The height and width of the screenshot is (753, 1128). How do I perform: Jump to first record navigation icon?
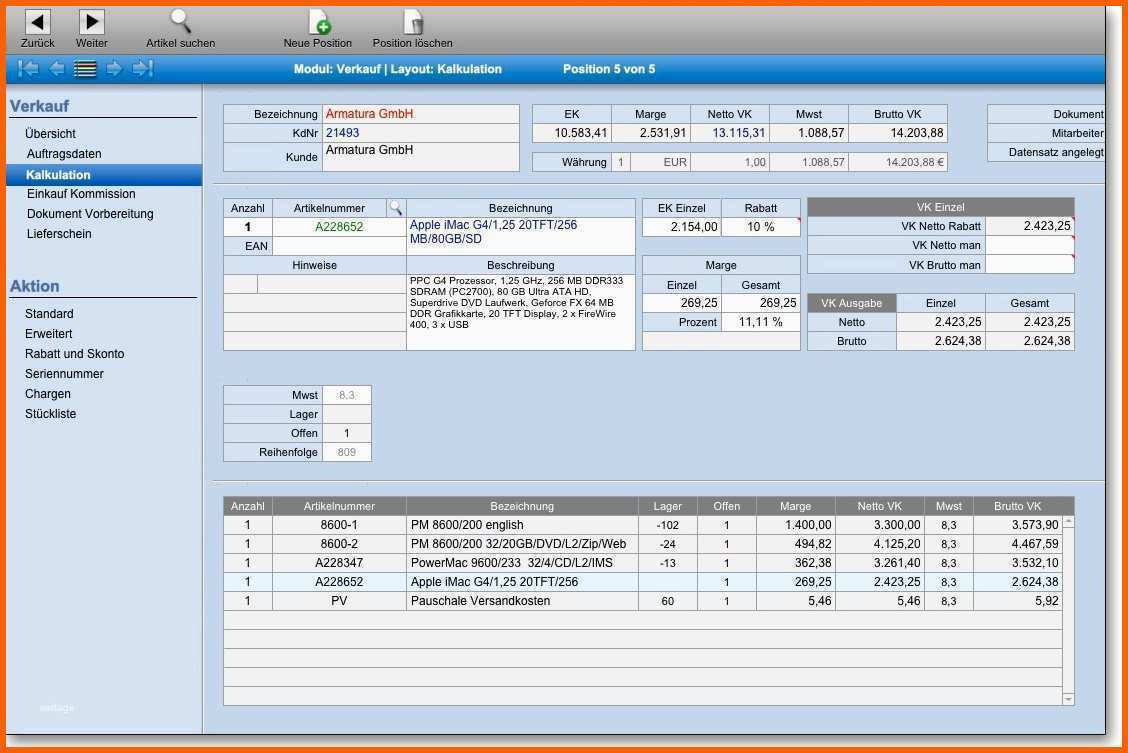[28, 68]
